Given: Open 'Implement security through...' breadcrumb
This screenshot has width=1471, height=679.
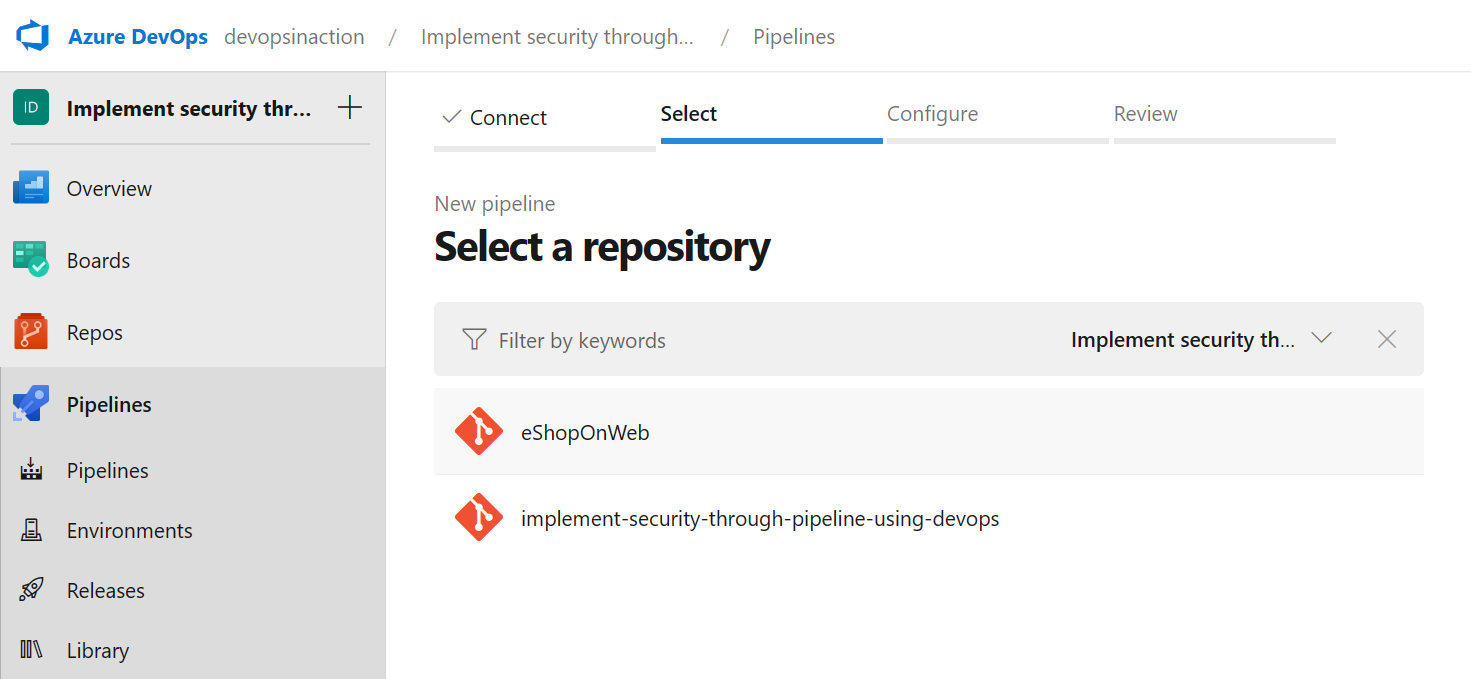Looking at the screenshot, I should [x=557, y=37].
